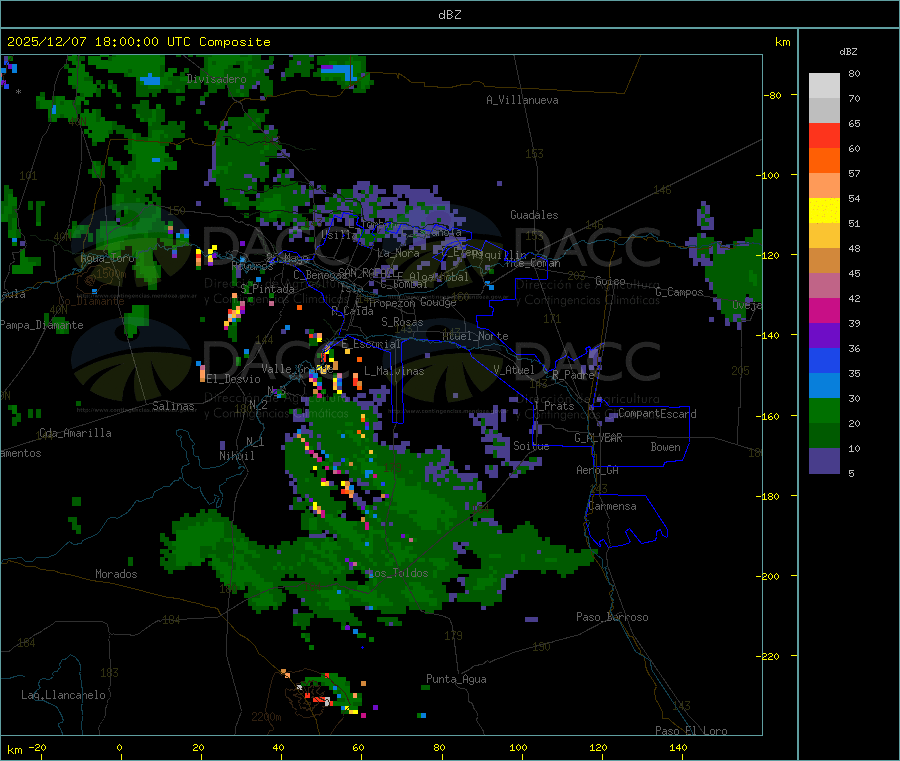Click the Cda_Amarilla label
The height and width of the screenshot is (761, 900).
tap(75, 433)
